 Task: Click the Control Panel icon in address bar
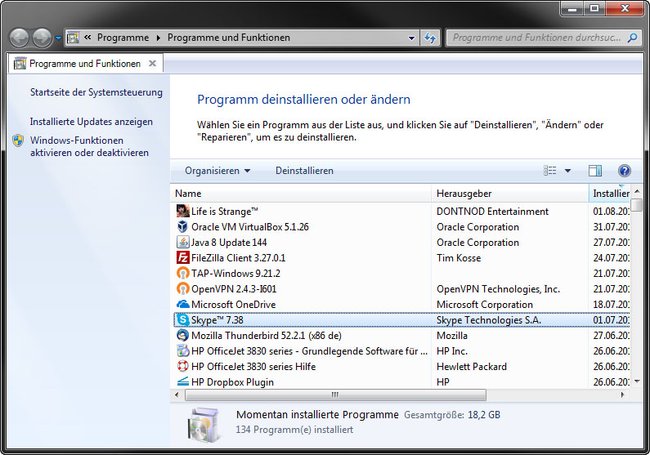coord(73,38)
